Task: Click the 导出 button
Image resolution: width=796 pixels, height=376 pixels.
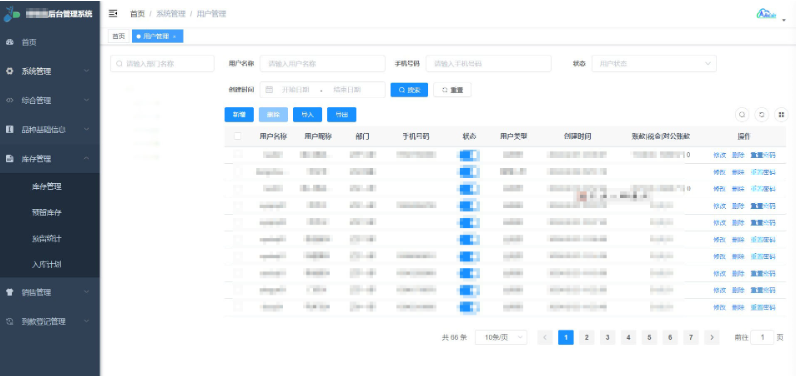Action: 342,115
